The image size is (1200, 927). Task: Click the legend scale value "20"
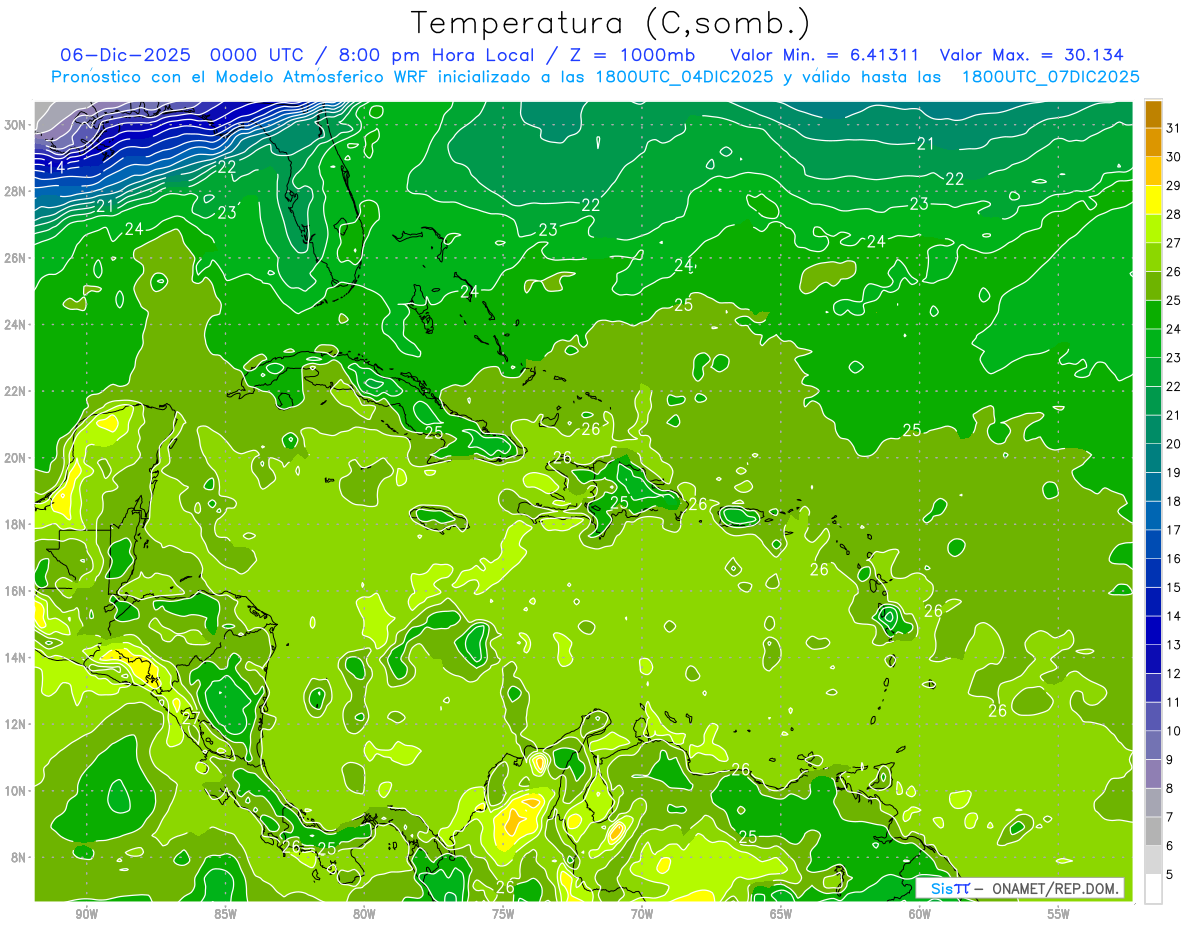[1174, 444]
